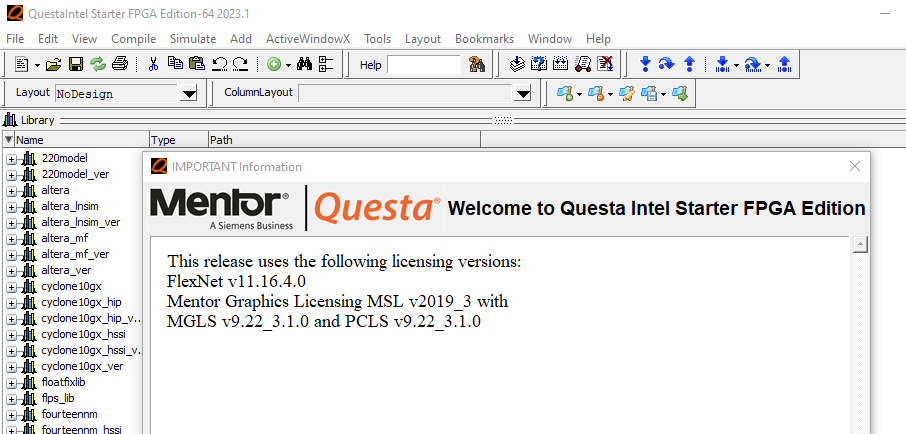Open the File menu
906x434 pixels.
coord(15,39)
